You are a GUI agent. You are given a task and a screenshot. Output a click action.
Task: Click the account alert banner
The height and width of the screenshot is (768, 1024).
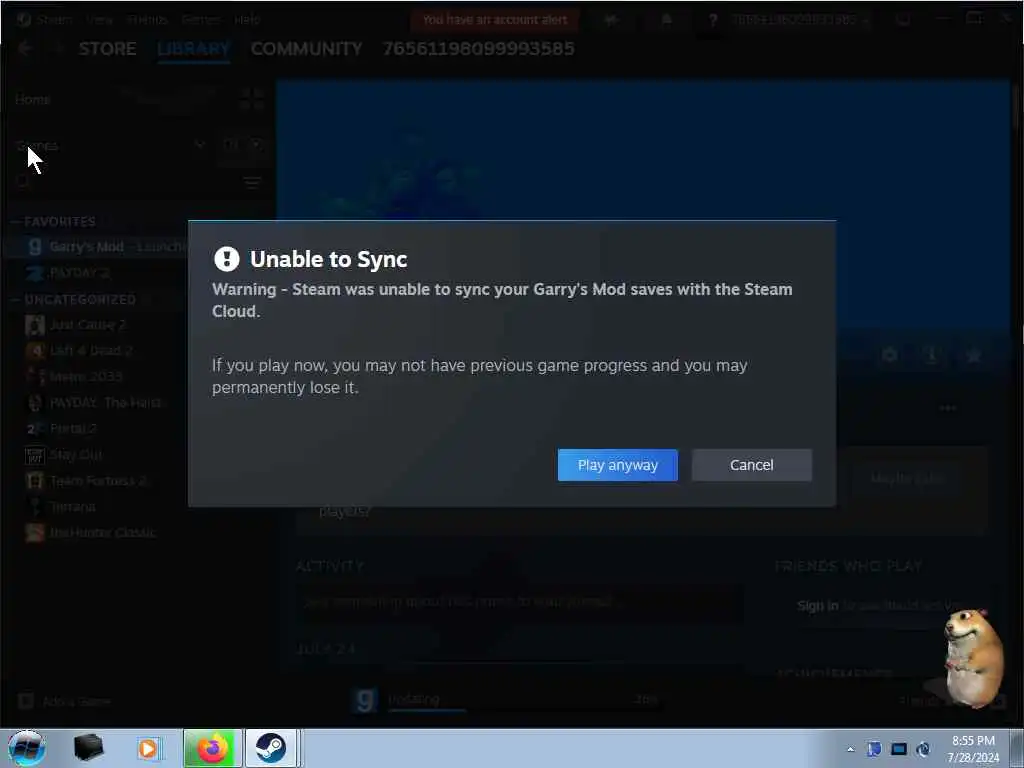click(x=494, y=20)
